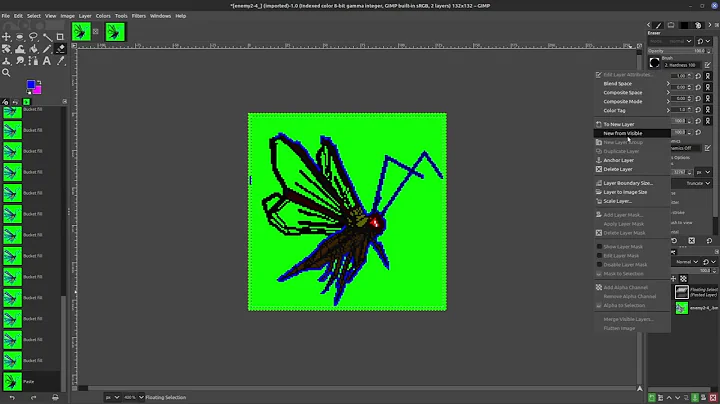Open the Filters menu
The width and height of the screenshot is (720, 404).
(139, 16)
